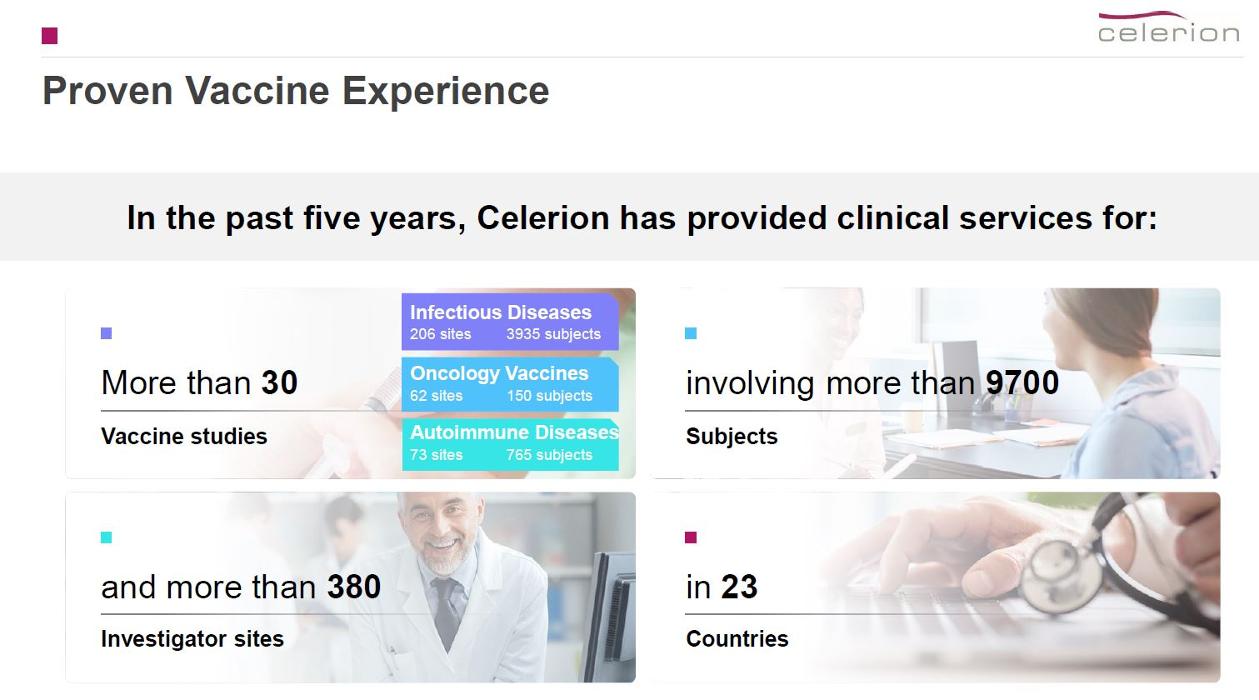
Task: Select the Autoimmune Diseases label
Action: coord(514,432)
